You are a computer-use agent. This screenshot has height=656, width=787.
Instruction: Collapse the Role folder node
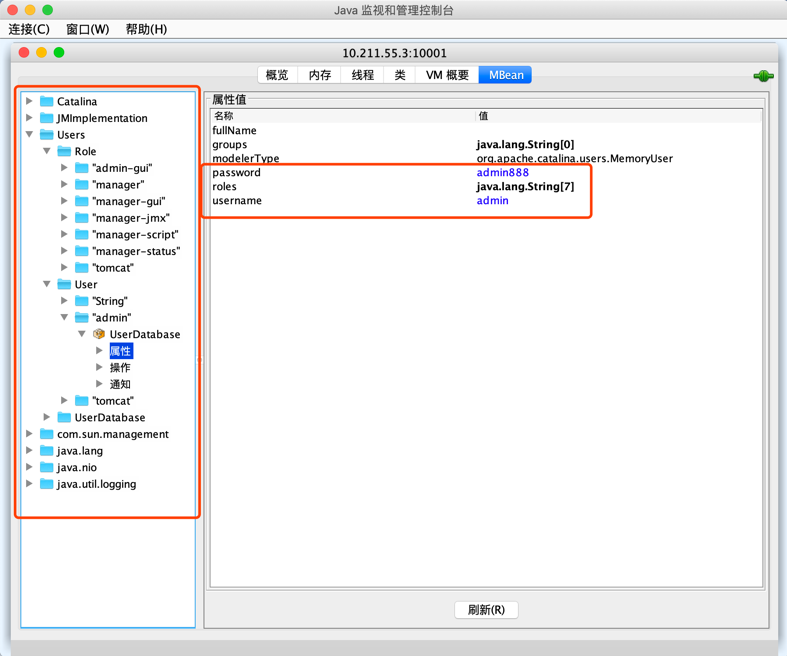coord(47,151)
